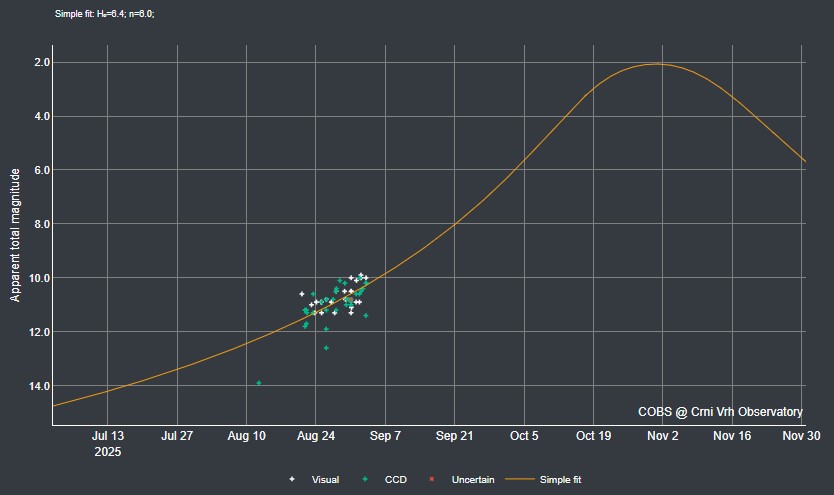Toggle the CCD legend entry
The height and width of the screenshot is (495, 834).
[x=384, y=480]
